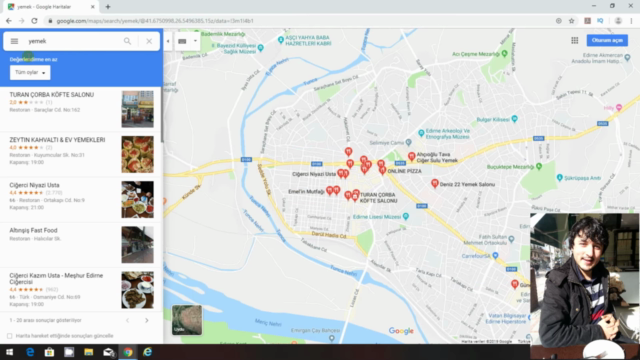Open Microsoft Edge from taskbar

pyautogui.click(x=30, y=352)
